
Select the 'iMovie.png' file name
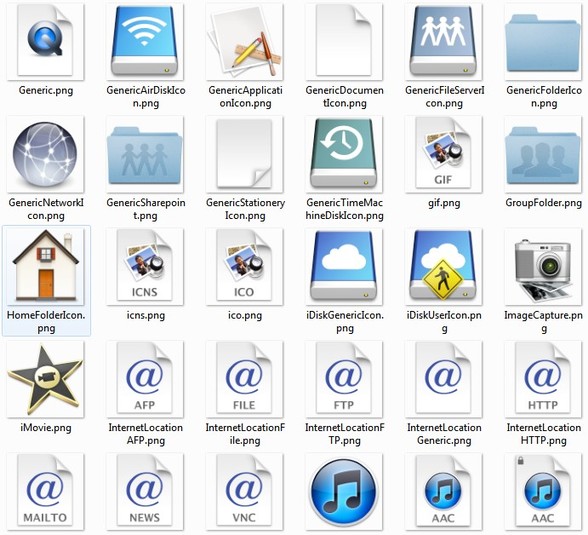click(46, 428)
